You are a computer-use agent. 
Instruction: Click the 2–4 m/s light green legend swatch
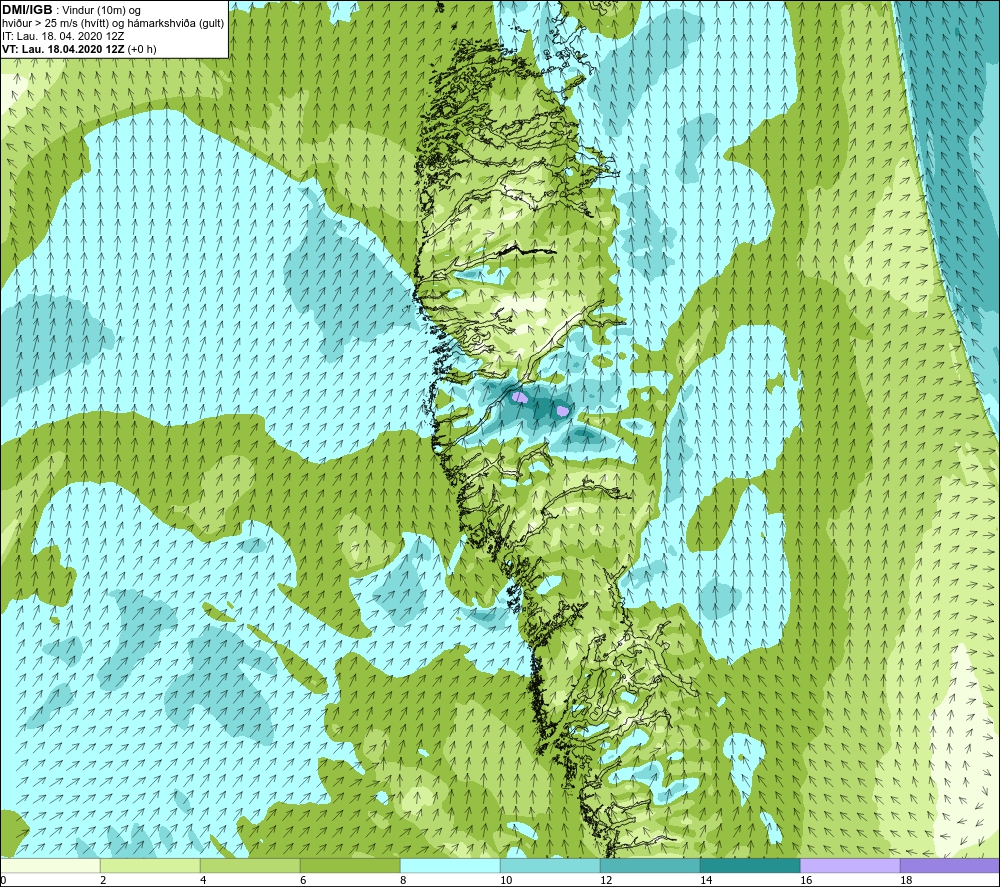[x=150, y=865]
